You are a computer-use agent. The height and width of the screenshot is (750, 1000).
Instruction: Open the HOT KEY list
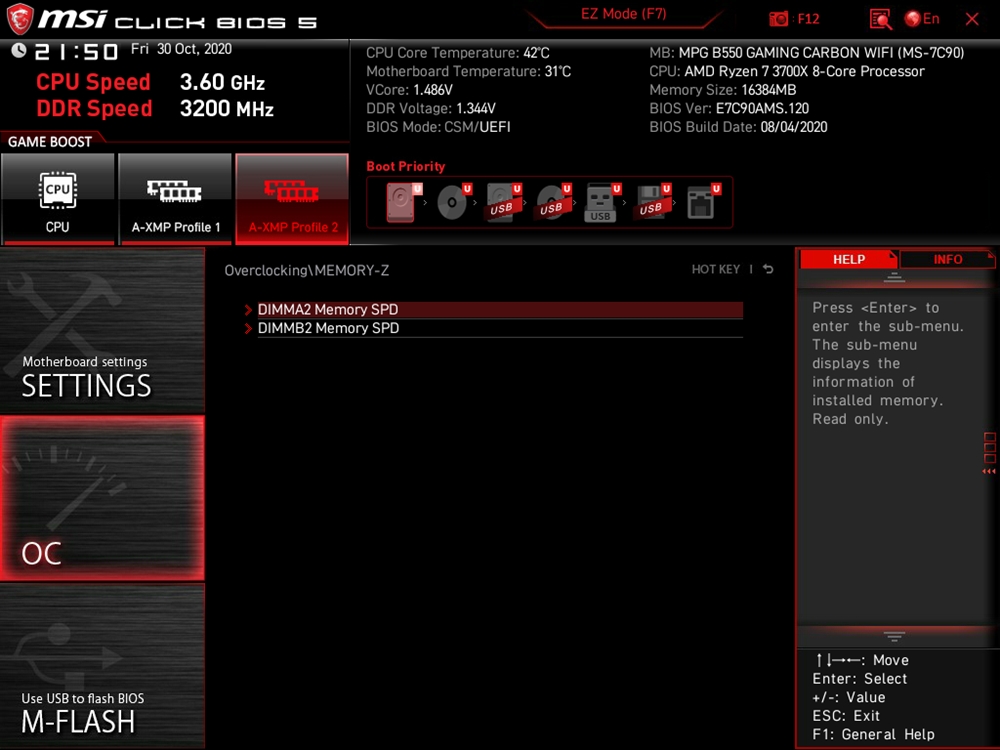(x=716, y=269)
